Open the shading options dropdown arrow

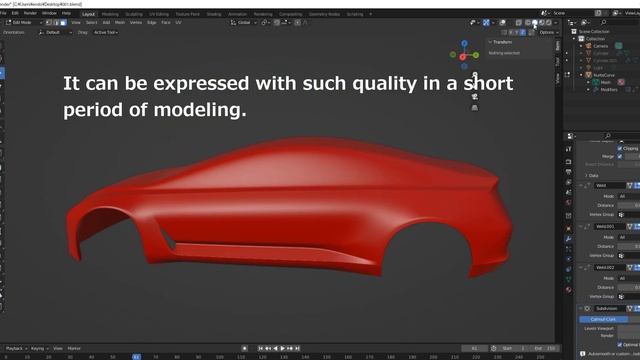[556, 23]
